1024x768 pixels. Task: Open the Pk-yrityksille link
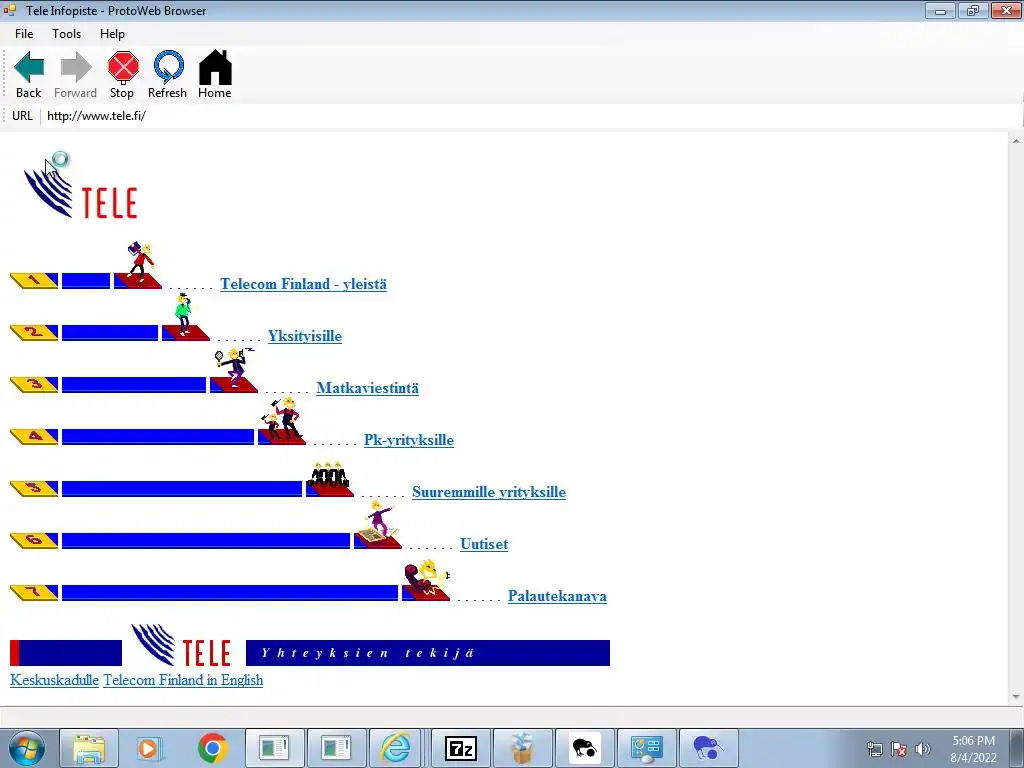(x=409, y=440)
